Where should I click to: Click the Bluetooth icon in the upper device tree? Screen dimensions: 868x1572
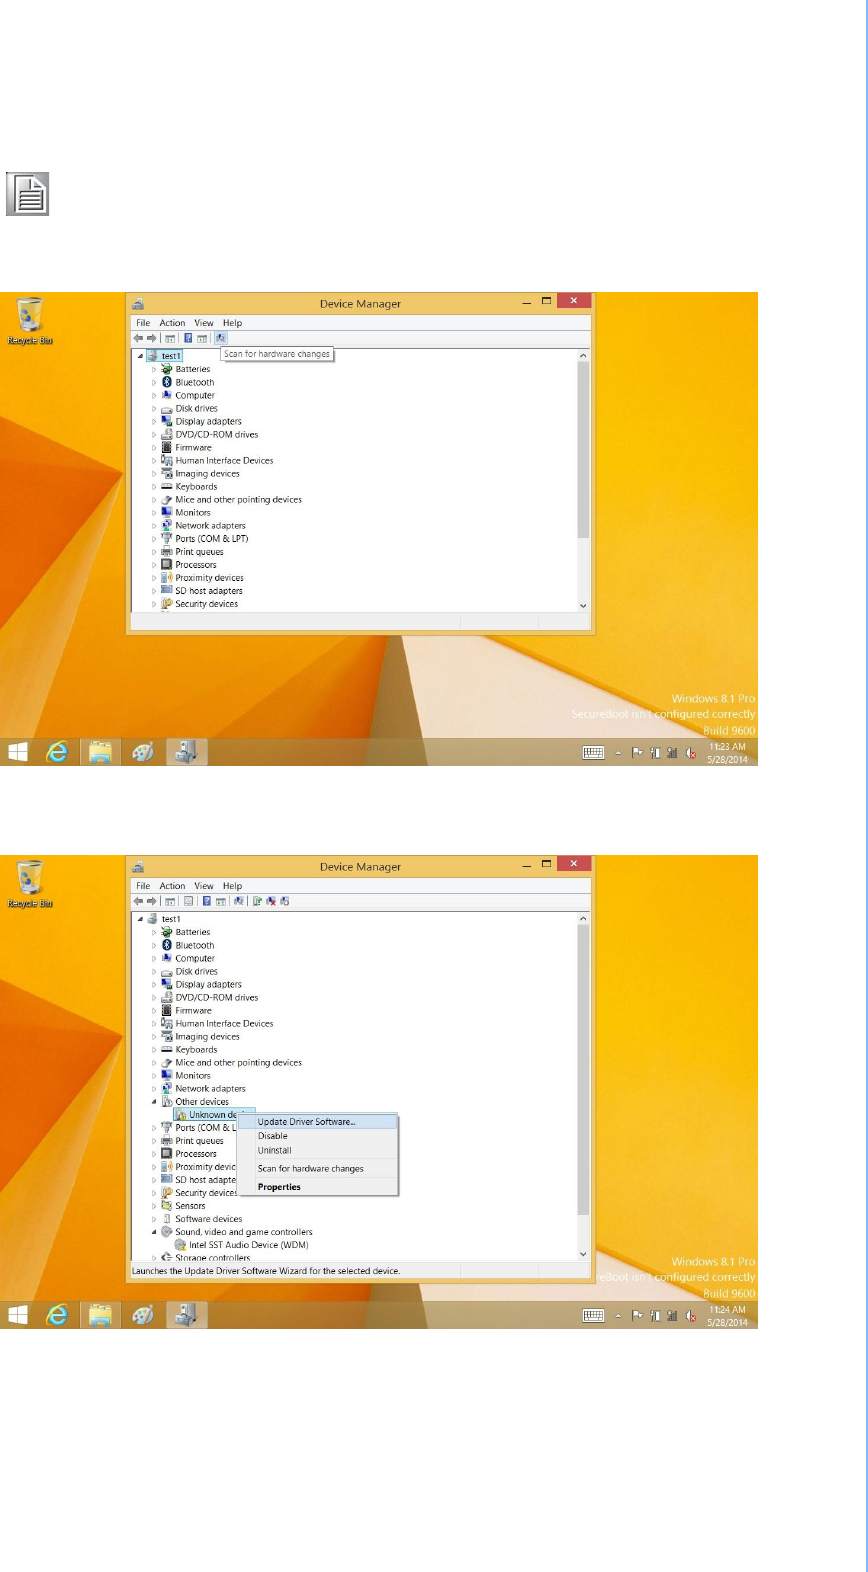(x=167, y=382)
